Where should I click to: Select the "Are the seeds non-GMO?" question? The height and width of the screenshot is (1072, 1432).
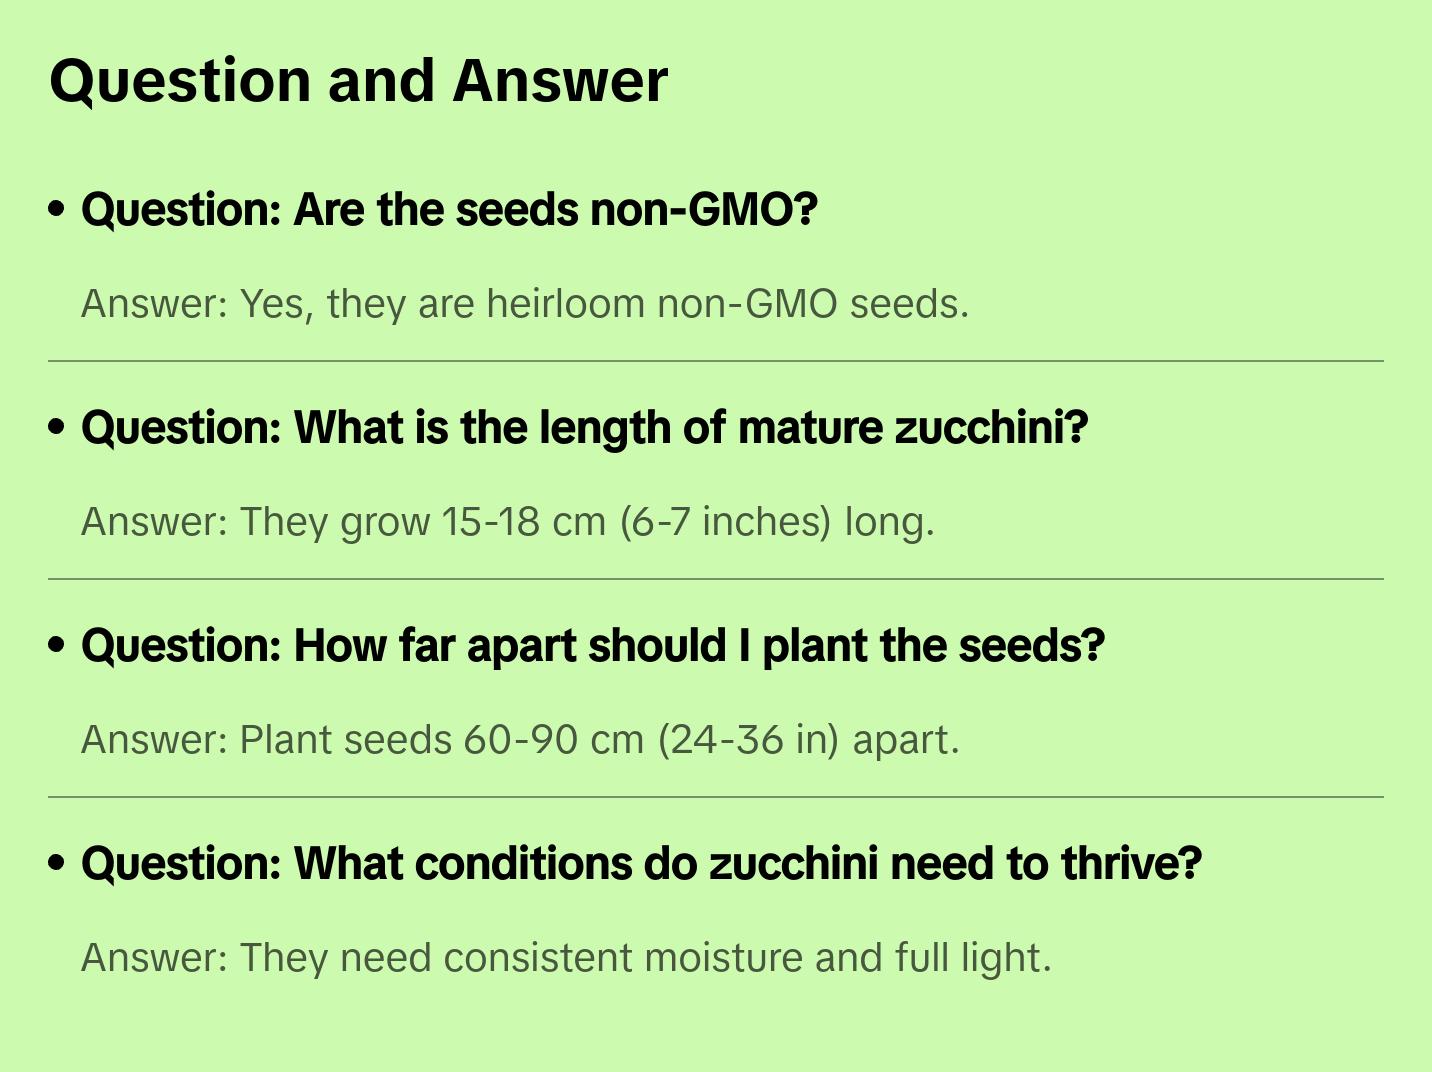tap(449, 210)
